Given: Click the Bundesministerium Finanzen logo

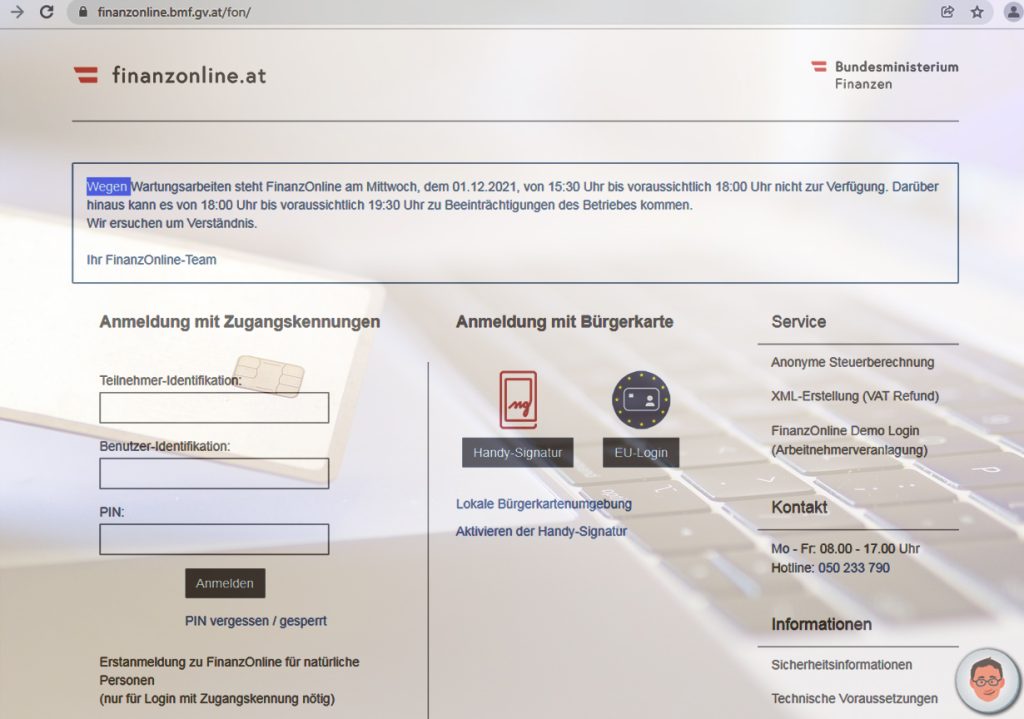Looking at the screenshot, I should tap(885, 75).
